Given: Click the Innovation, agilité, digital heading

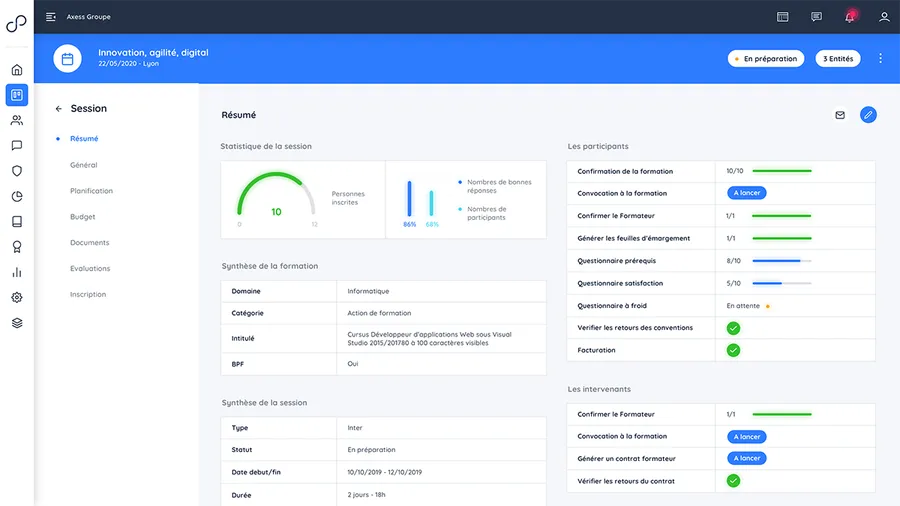Looking at the screenshot, I should [153, 52].
